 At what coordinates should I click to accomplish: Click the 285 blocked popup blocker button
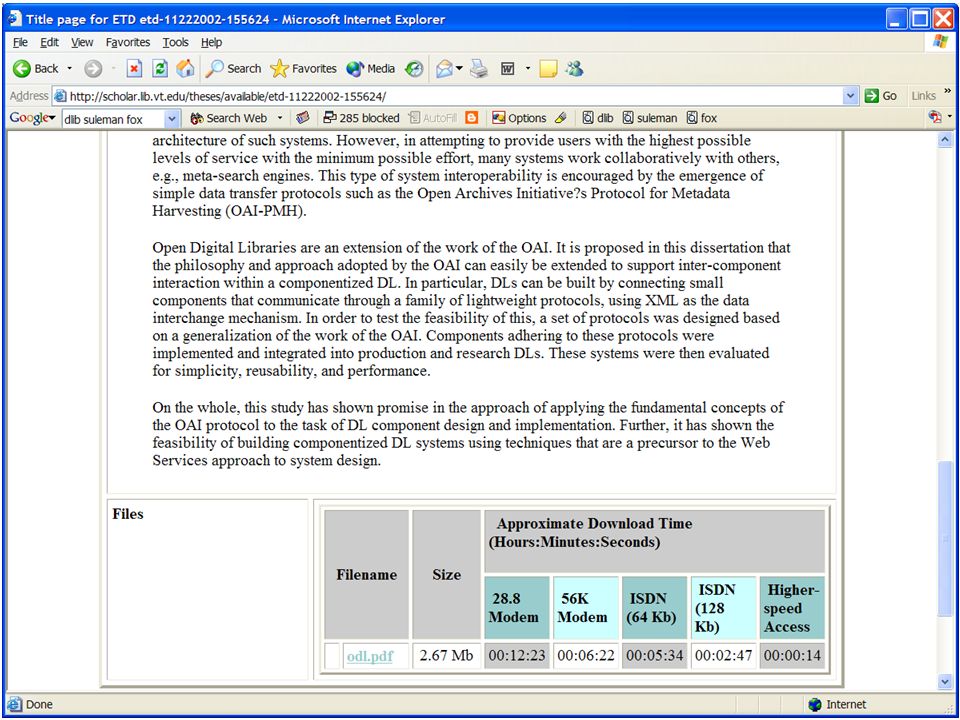click(x=362, y=118)
